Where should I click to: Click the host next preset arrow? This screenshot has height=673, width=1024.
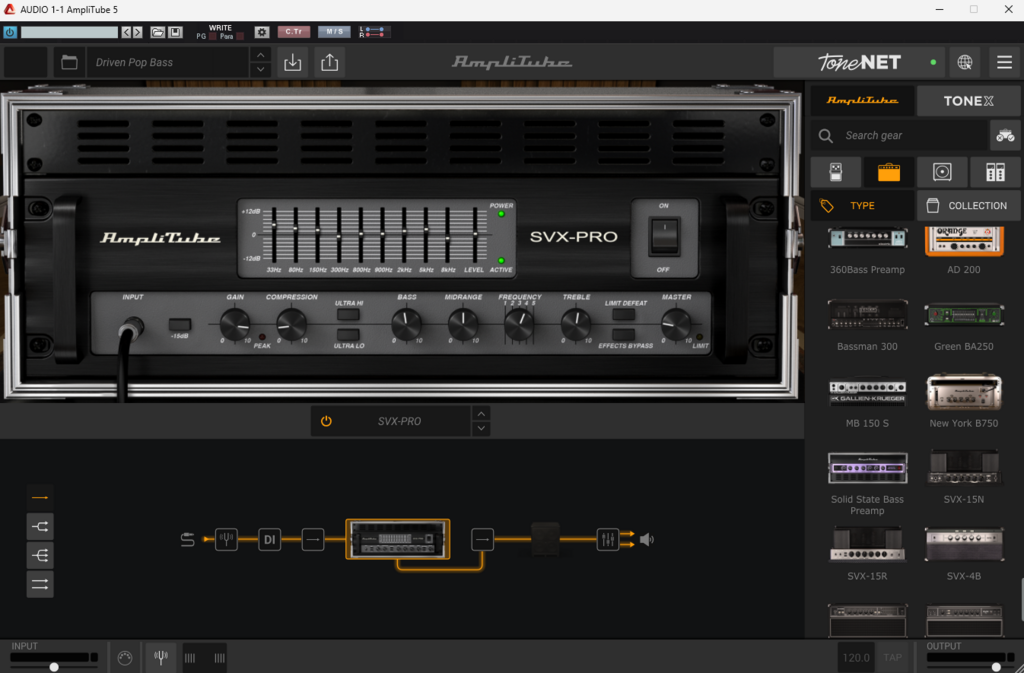click(137, 32)
